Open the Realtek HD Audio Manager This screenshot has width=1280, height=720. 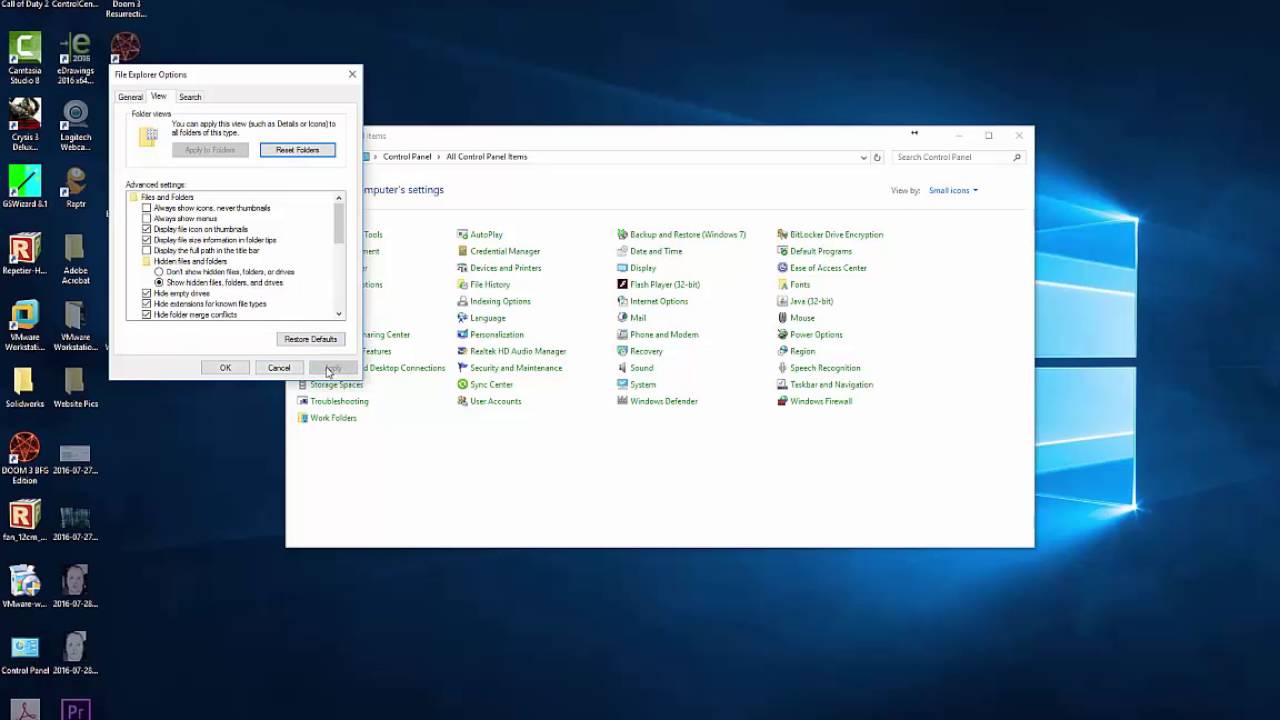click(519, 351)
